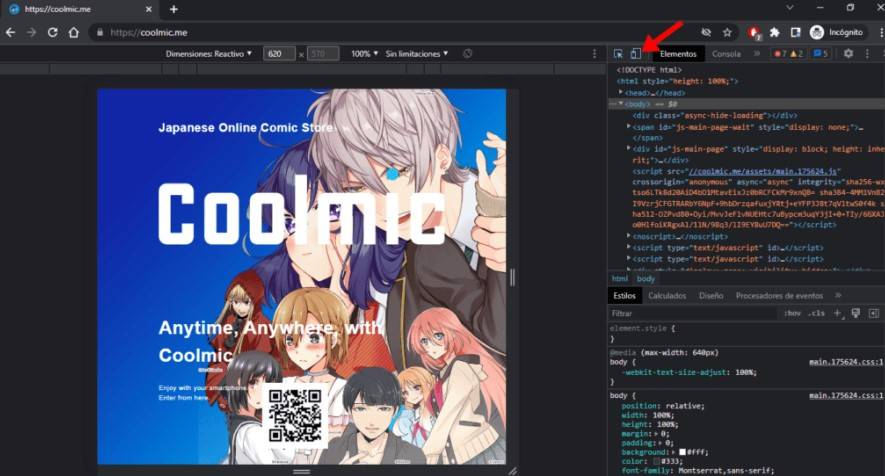Click the Incógnito profile button
885x476 pixels.
click(837, 33)
